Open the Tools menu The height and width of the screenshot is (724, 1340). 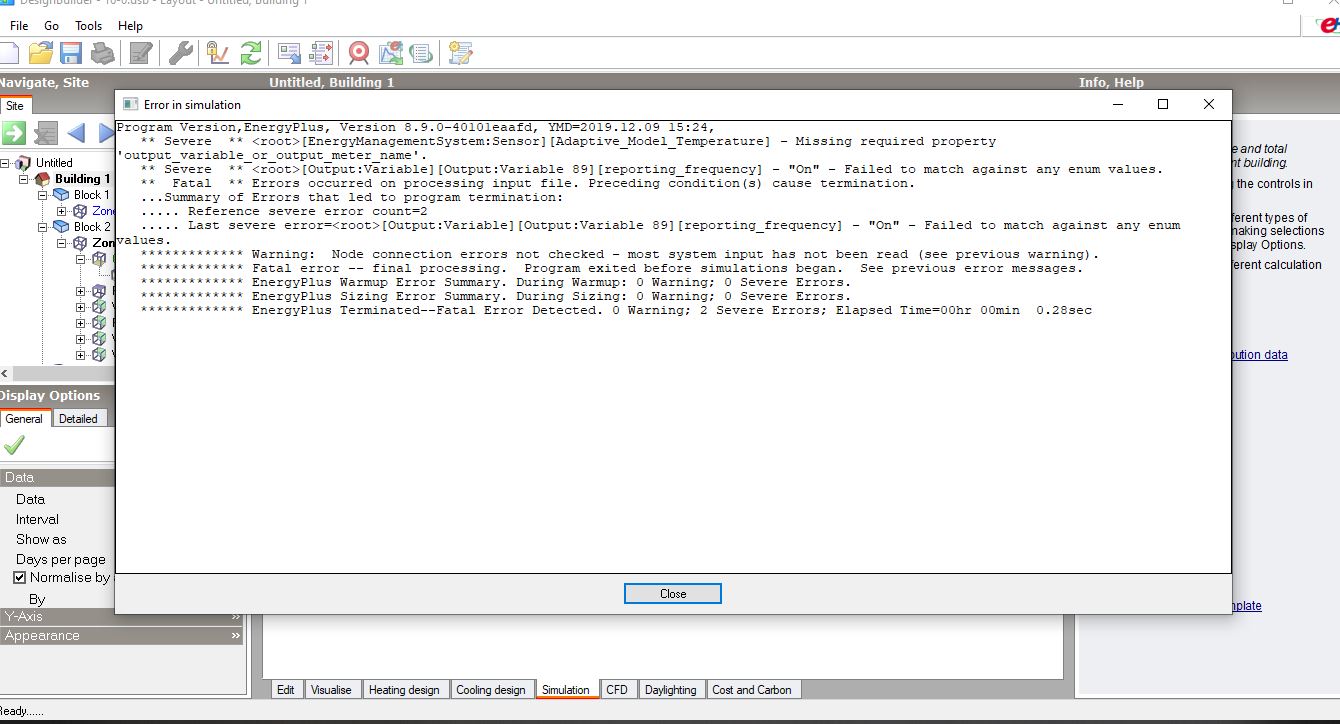point(88,26)
